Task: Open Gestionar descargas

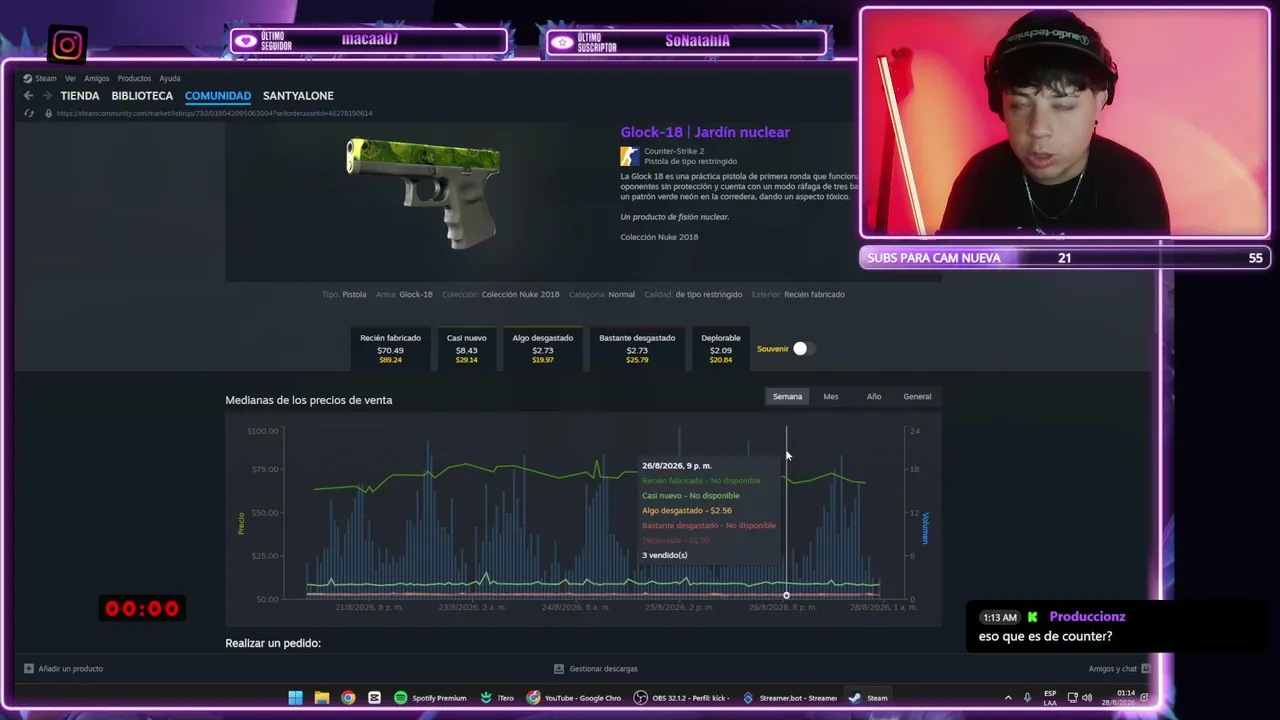Action: pos(603,669)
